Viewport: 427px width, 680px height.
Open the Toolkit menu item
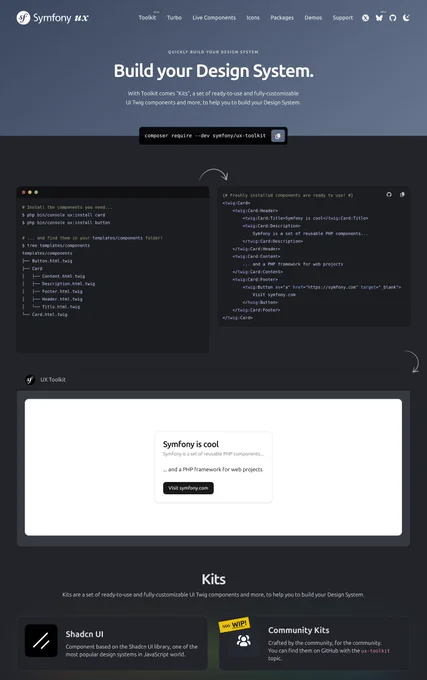pyautogui.click(x=147, y=18)
